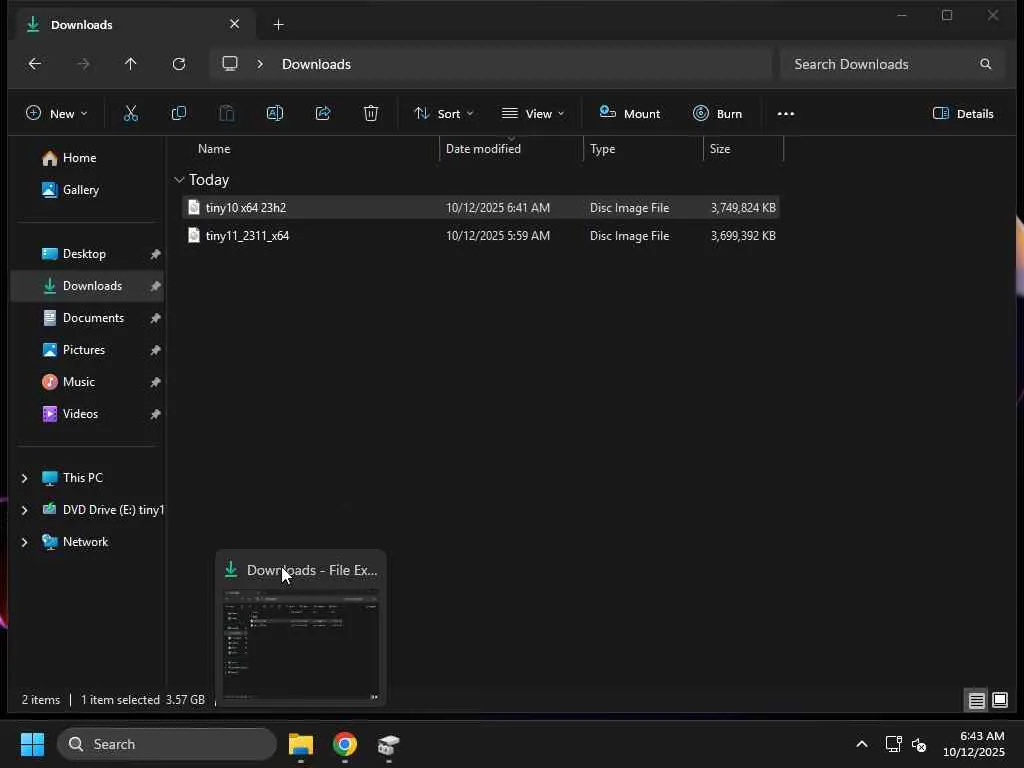Toggle the Details pane
This screenshot has height=768, width=1024.
pyautogui.click(x=964, y=114)
